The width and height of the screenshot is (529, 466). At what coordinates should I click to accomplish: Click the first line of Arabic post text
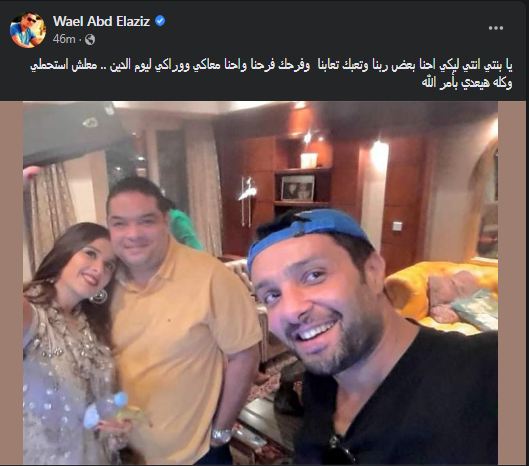pyautogui.click(x=271, y=66)
